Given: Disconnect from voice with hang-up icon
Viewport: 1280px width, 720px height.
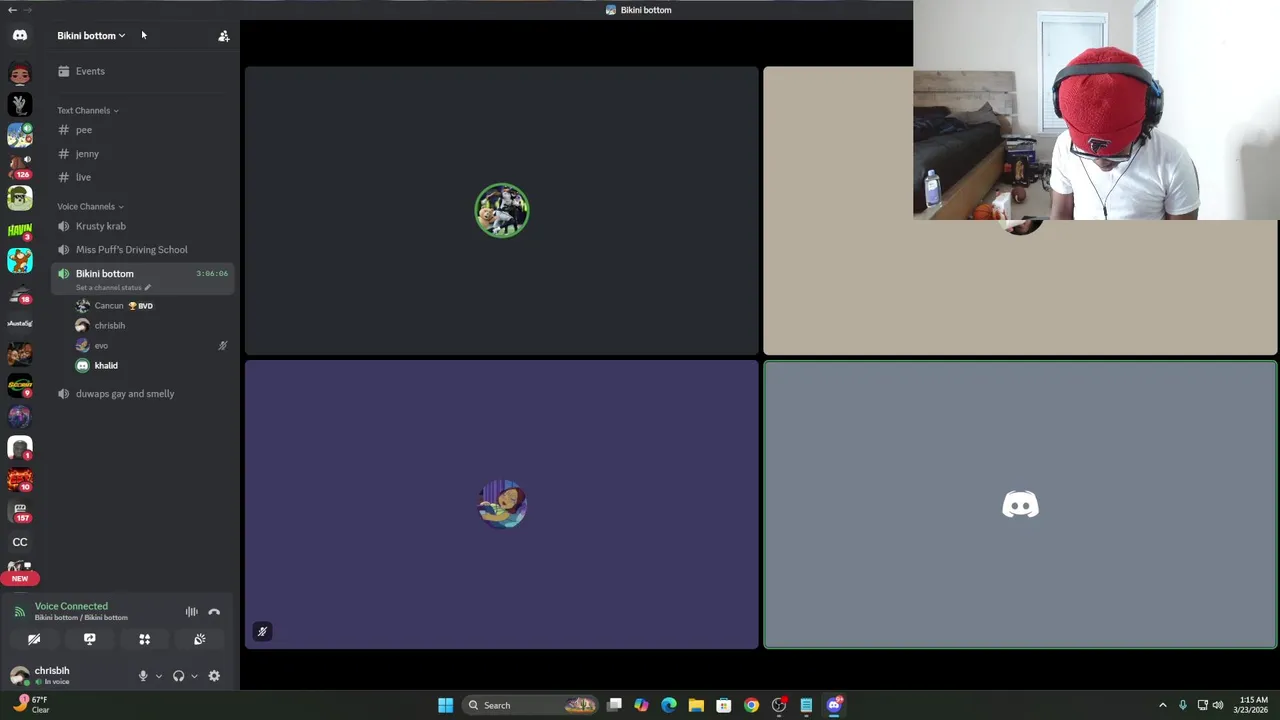Looking at the screenshot, I should point(214,612).
